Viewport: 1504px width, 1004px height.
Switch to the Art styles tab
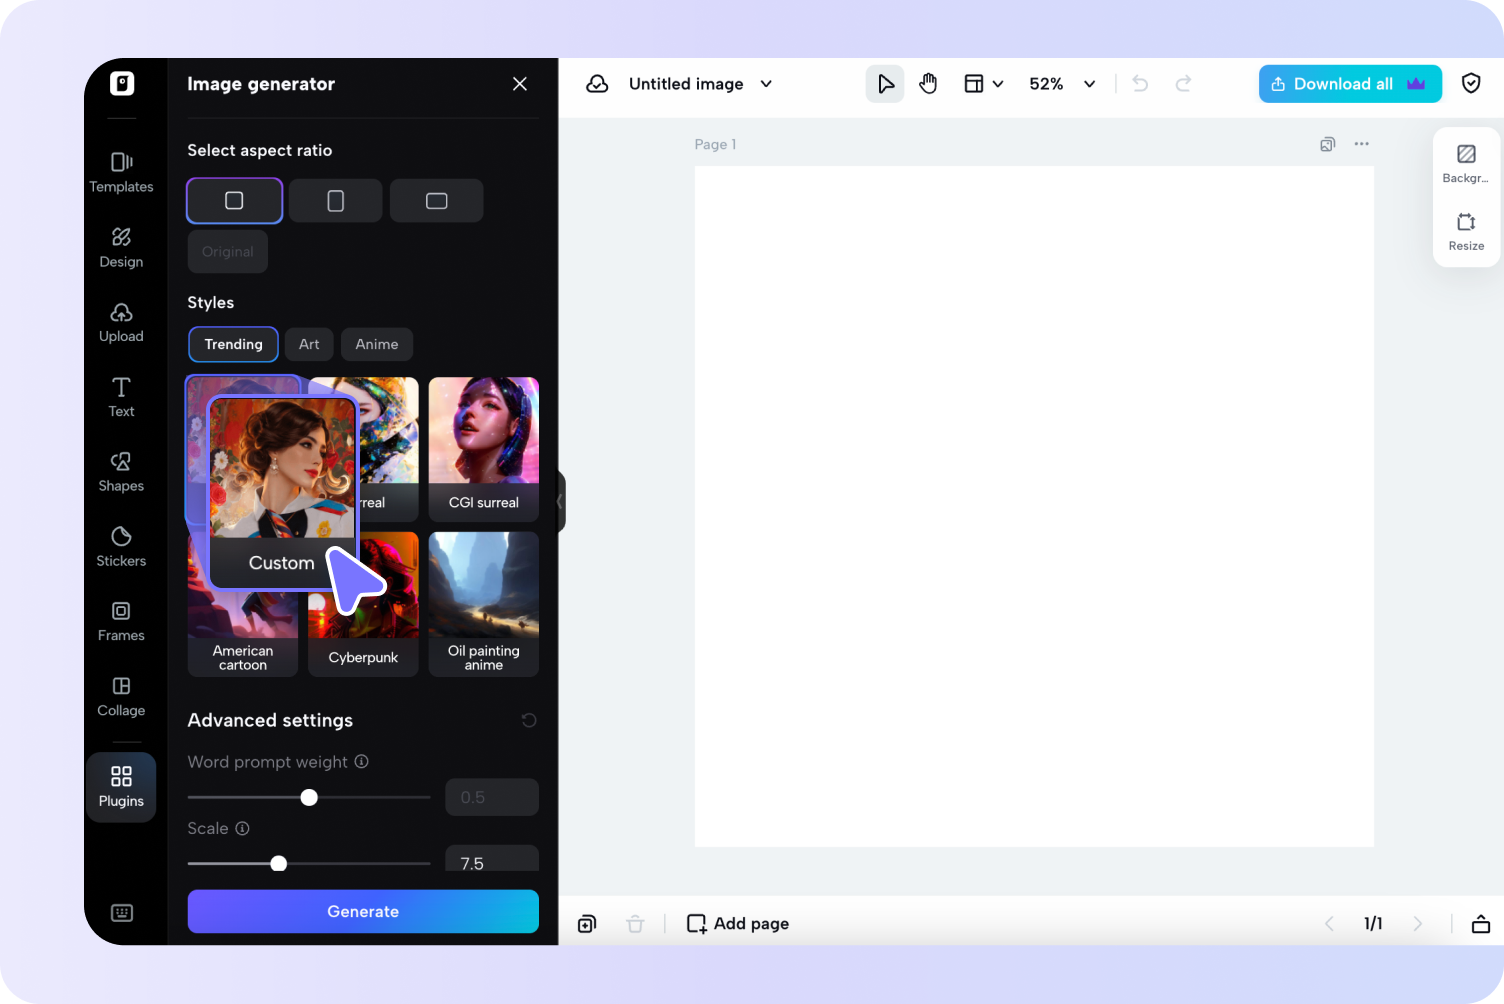[x=309, y=344]
